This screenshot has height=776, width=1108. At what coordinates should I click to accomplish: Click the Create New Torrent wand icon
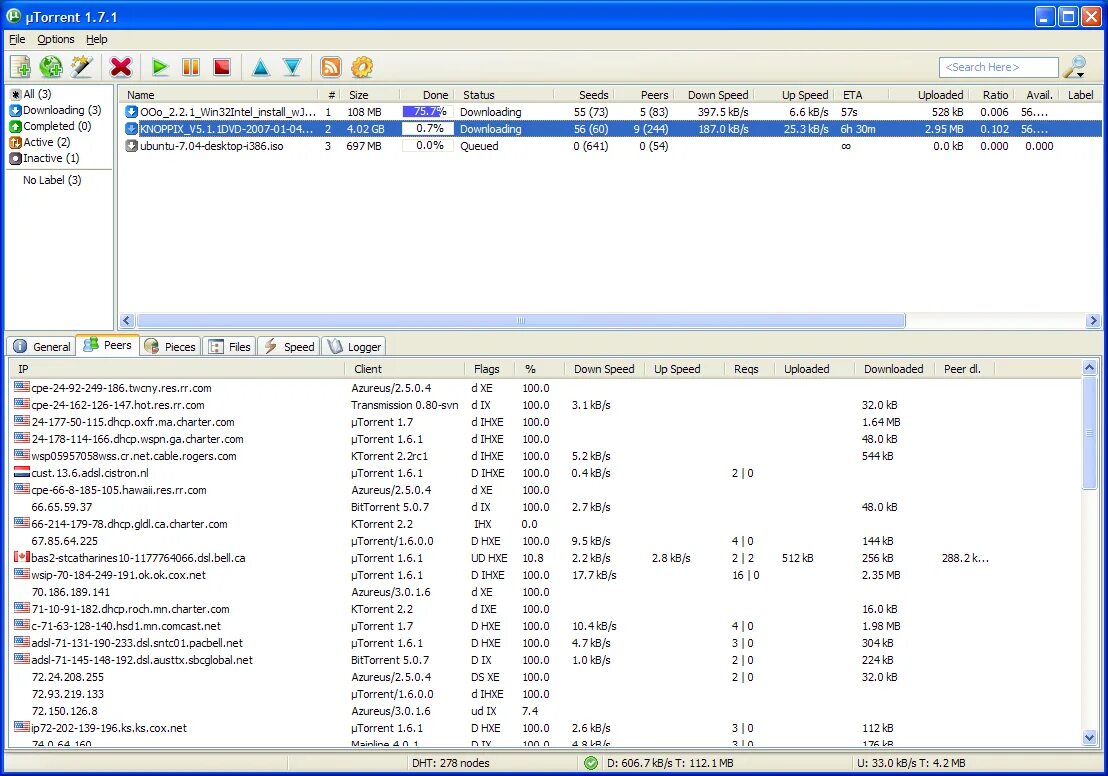coord(83,66)
